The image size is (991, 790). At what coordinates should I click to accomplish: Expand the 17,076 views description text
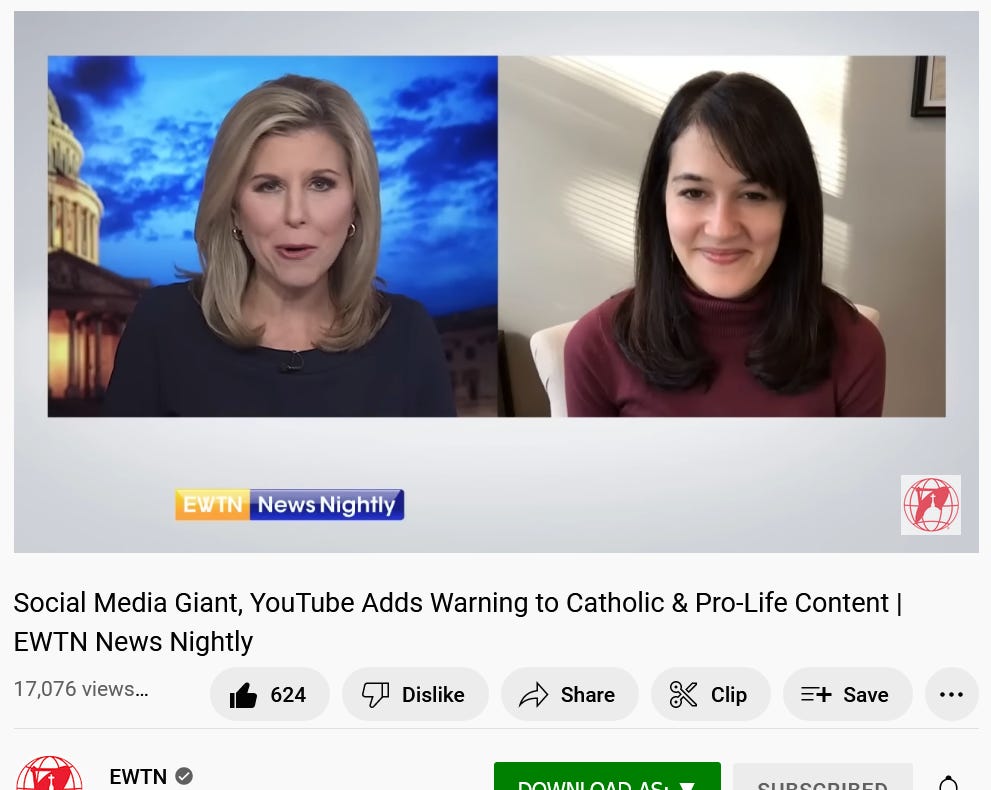click(81, 689)
